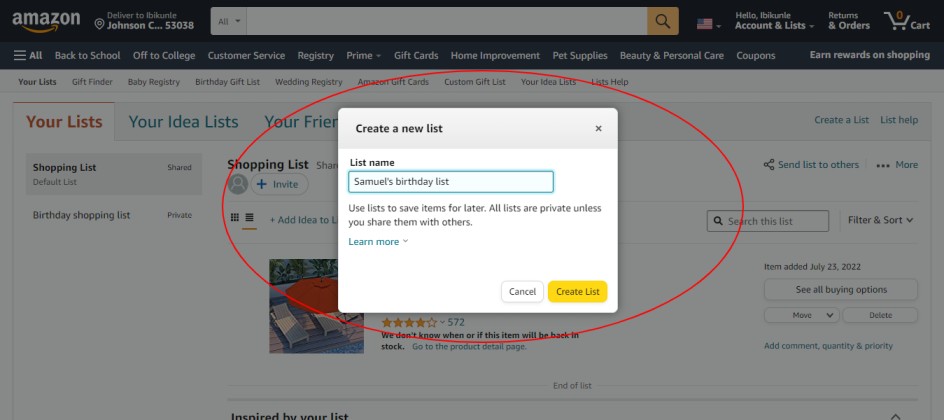Open Returns & Orders
This screenshot has width=944, height=420.
click(849, 21)
